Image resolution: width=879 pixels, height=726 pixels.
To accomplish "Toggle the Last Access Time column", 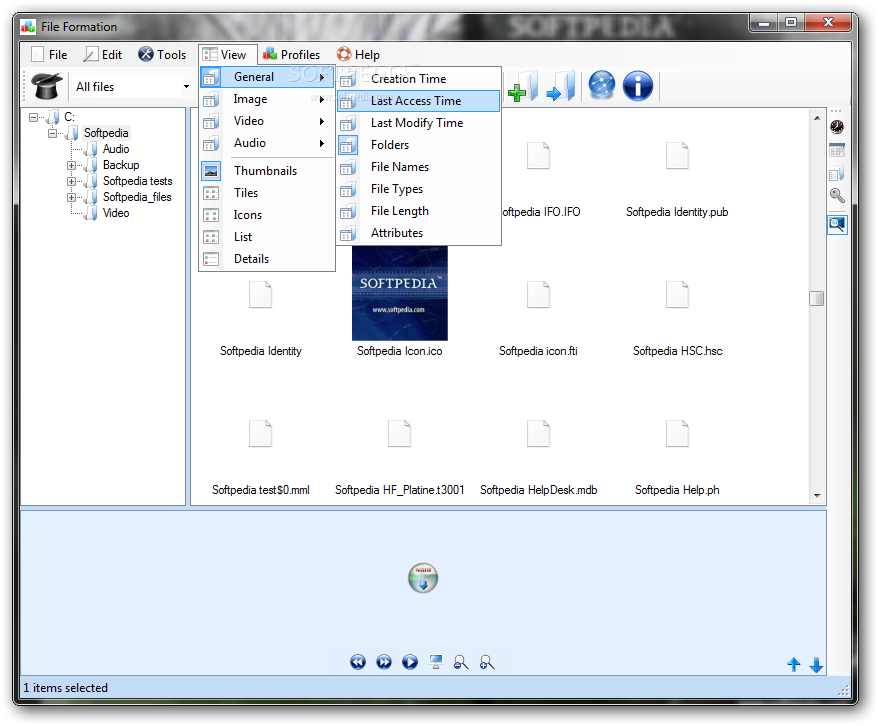I will coord(418,101).
